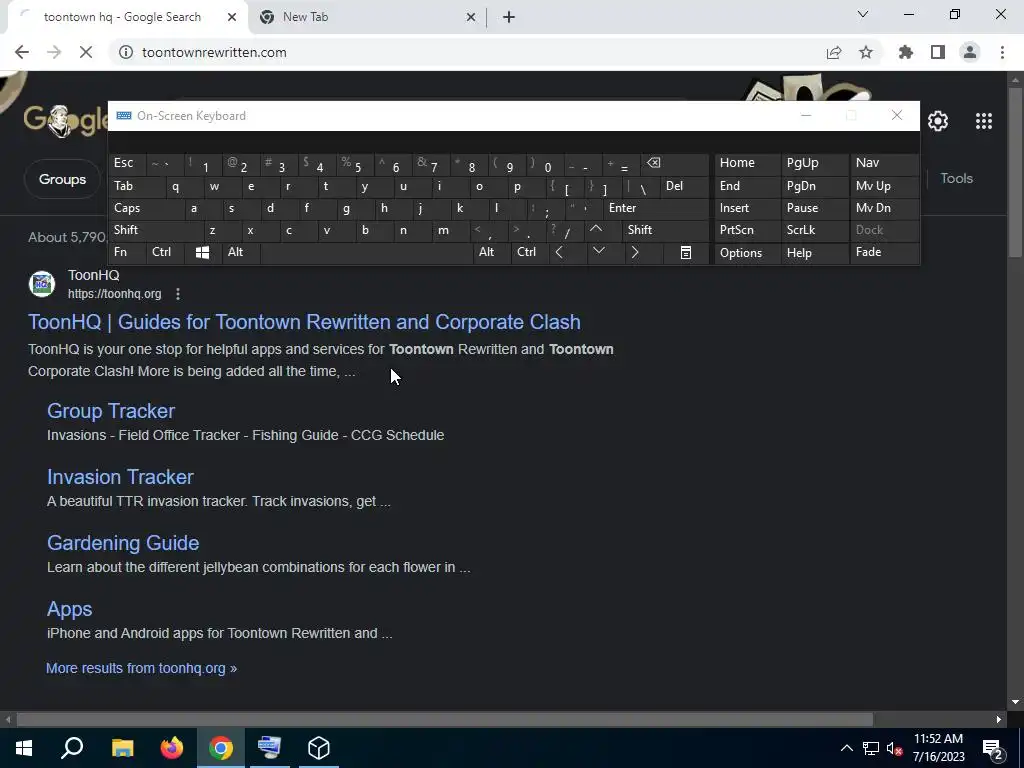1024x768 pixels.
Task: Open the notification center icon
Action: tap(993, 749)
